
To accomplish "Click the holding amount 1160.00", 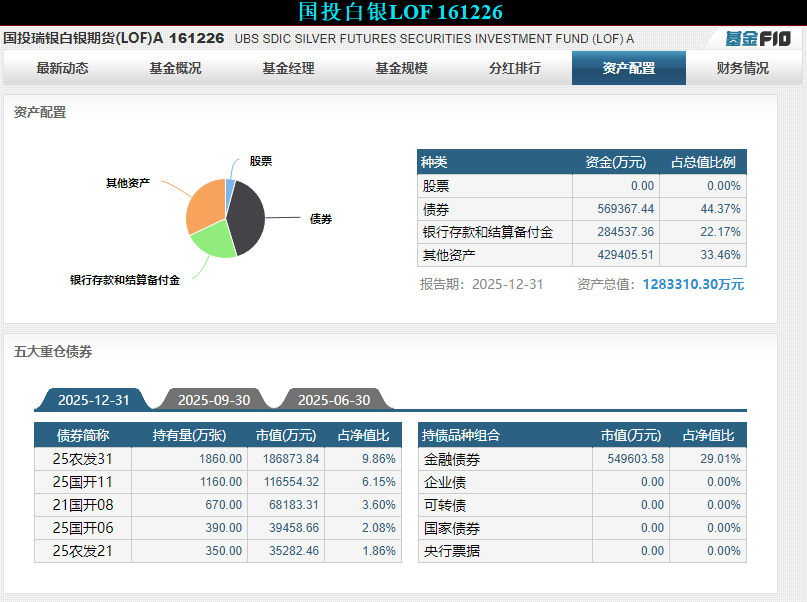I will (x=221, y=482).
